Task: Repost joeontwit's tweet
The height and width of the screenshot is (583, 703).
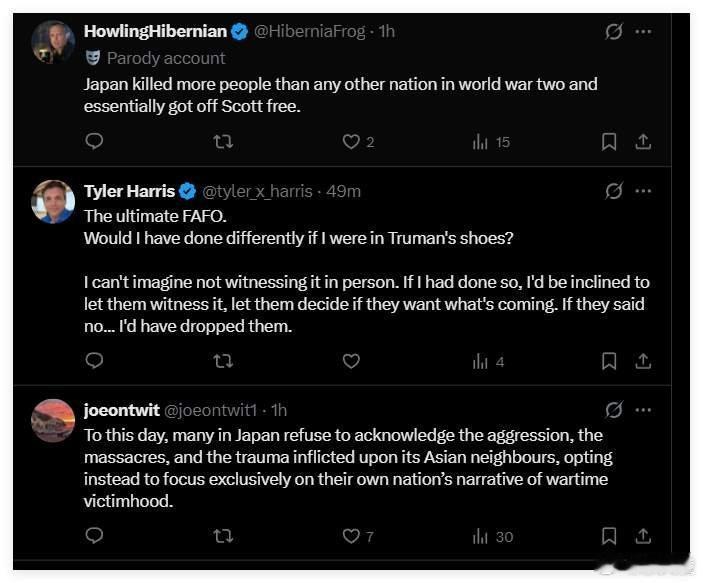Action: [x=223, y=536]
